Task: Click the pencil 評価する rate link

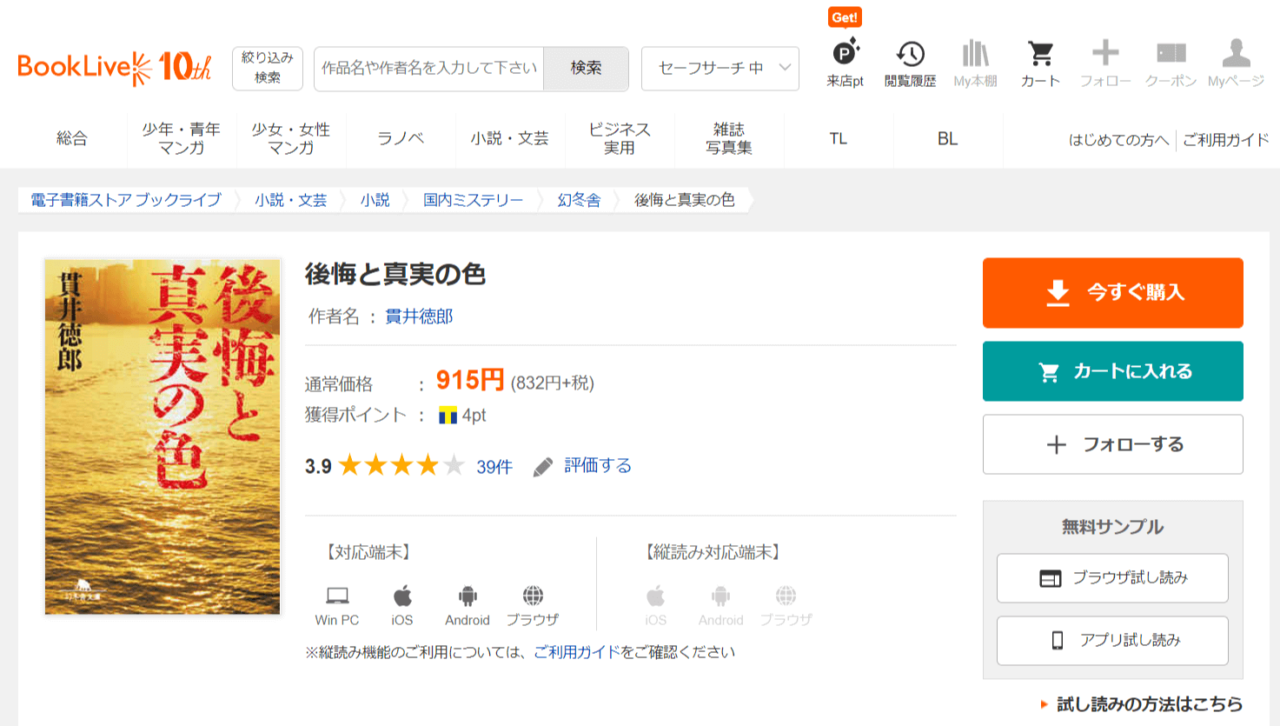Action: coord(583,466)
